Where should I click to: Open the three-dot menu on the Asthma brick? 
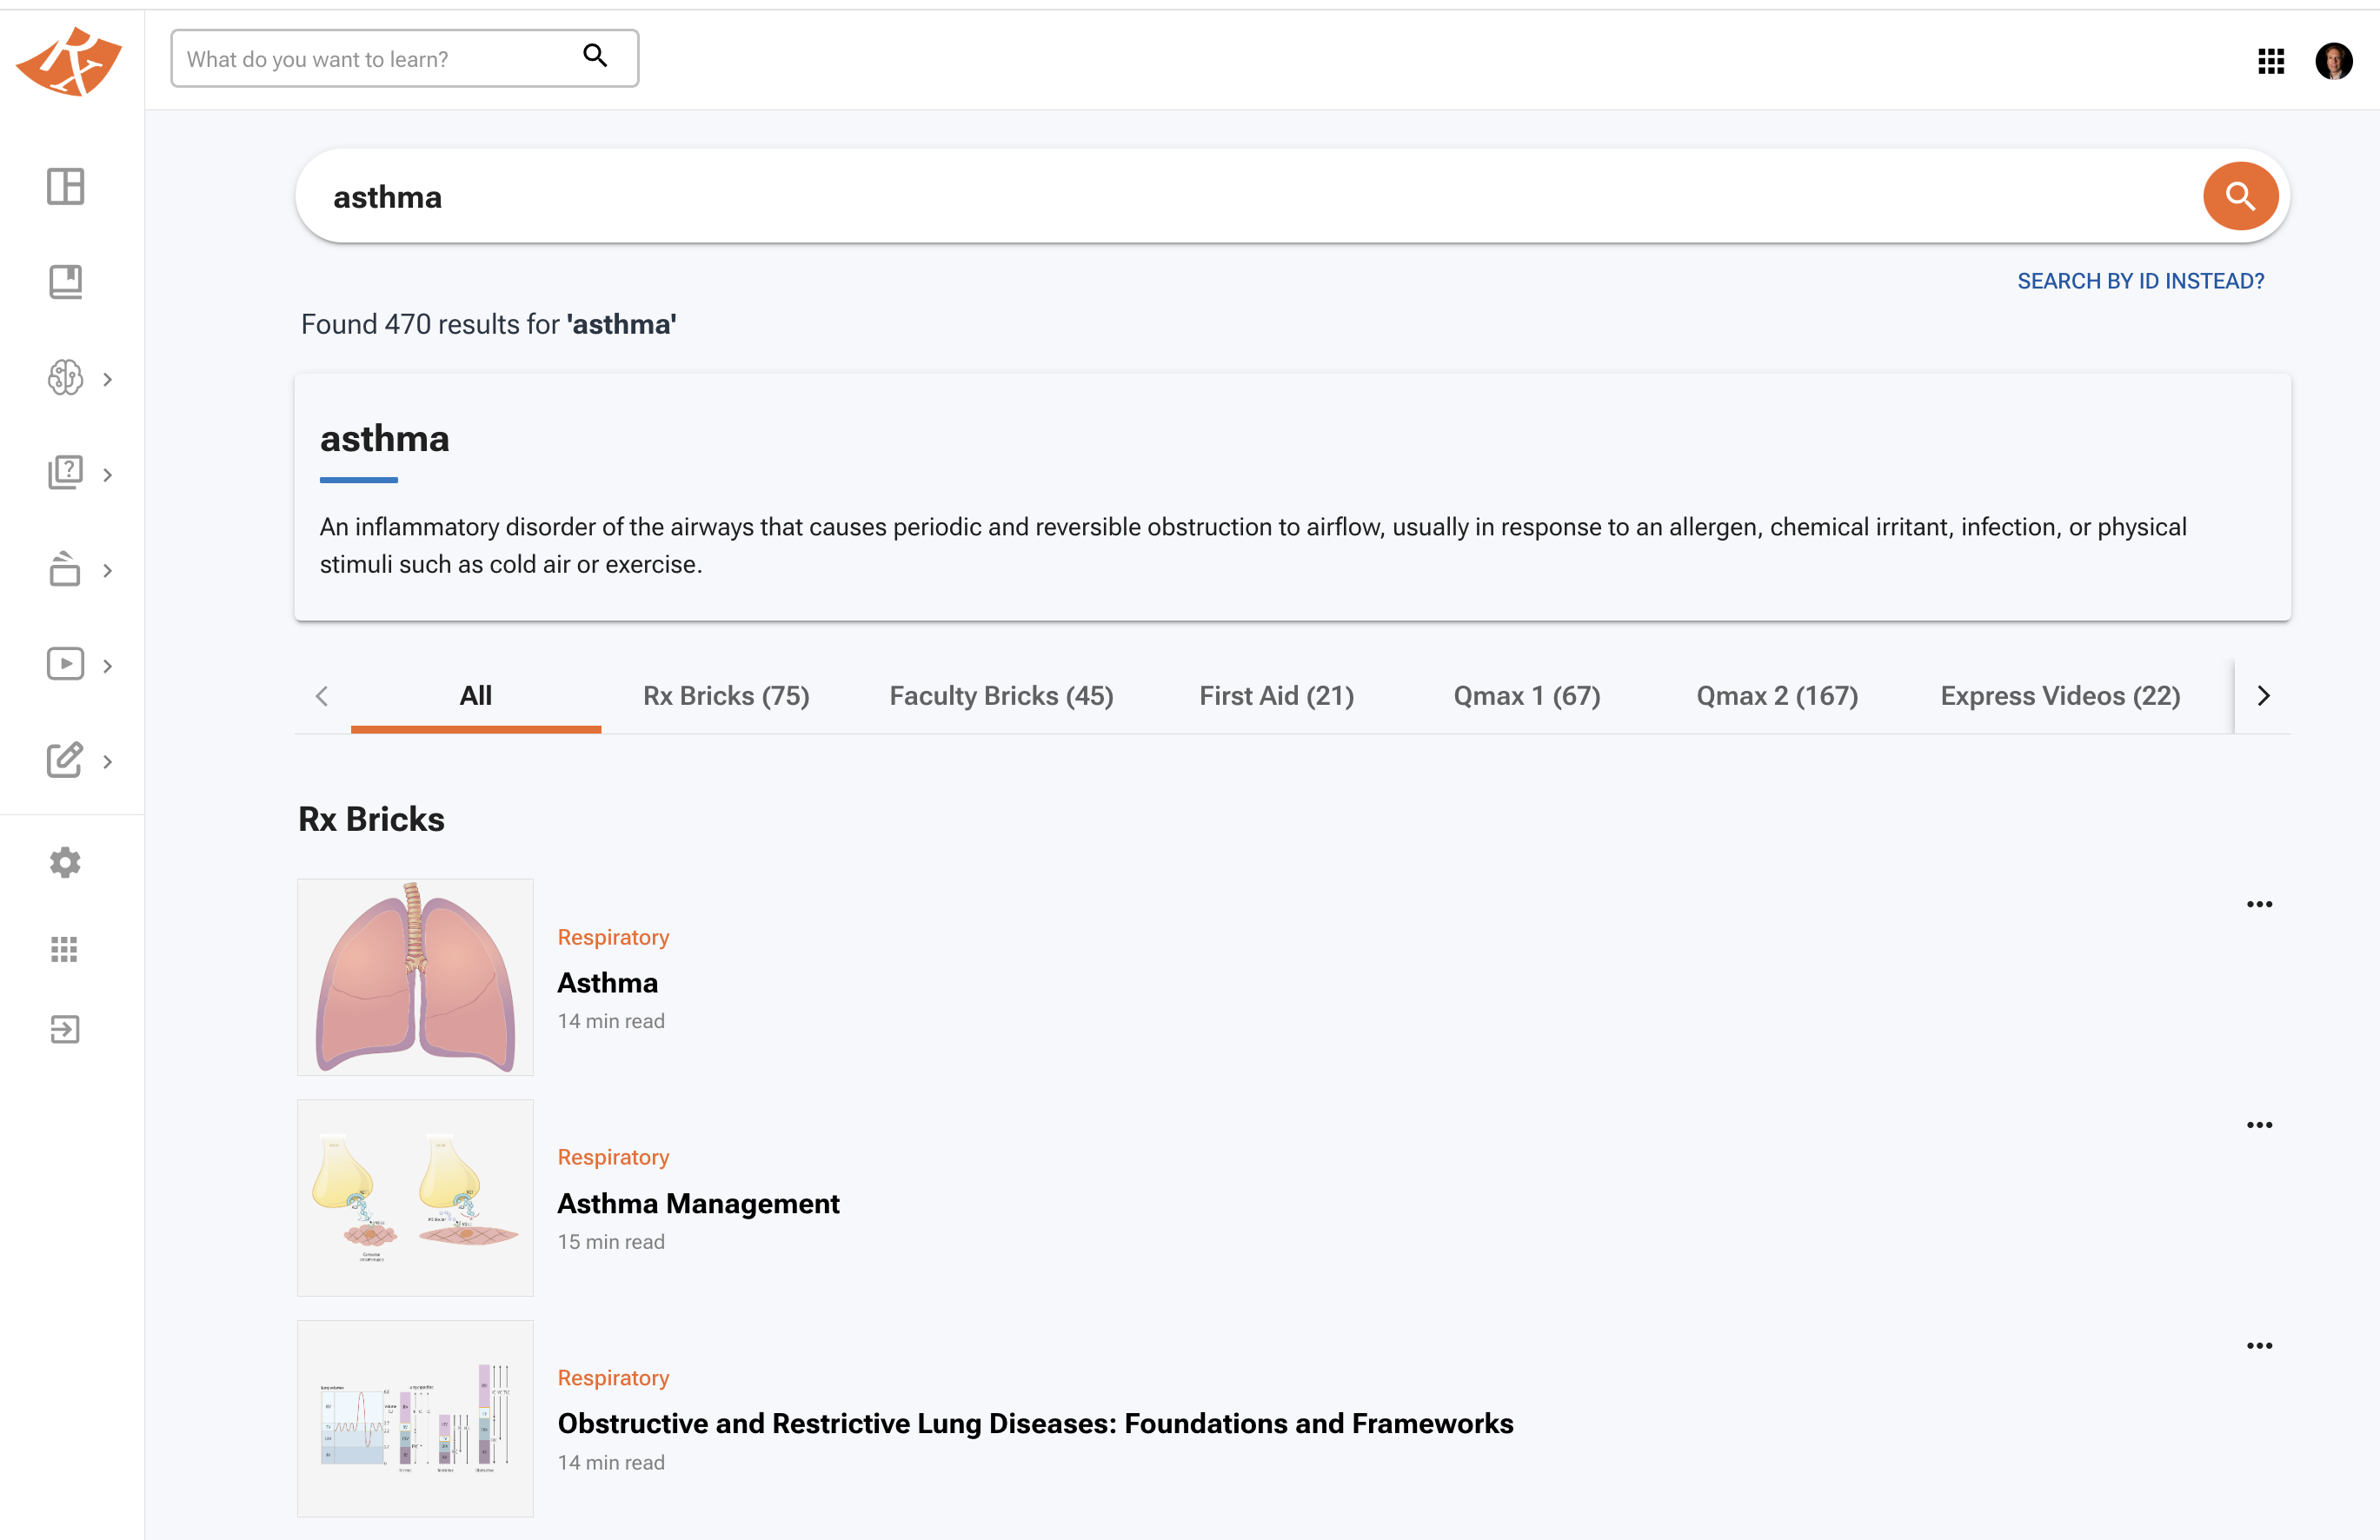(2260, 903)
